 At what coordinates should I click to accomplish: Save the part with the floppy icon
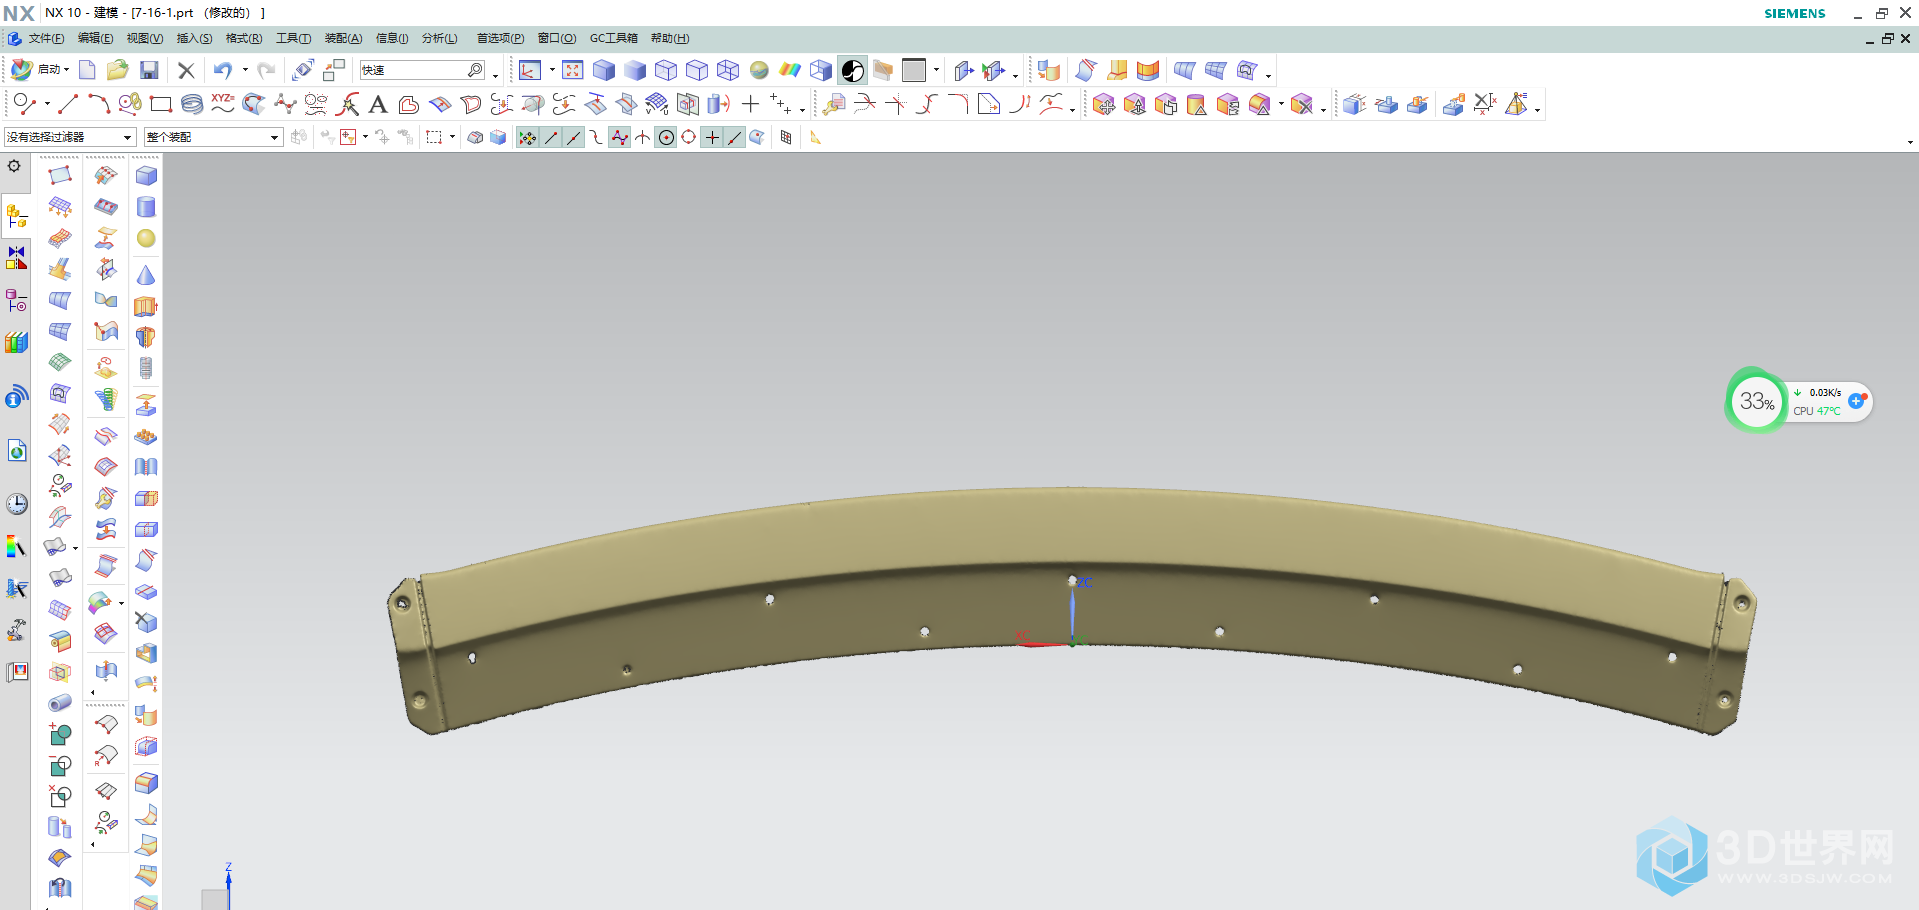pyautogui.click(x=149, y=70)
